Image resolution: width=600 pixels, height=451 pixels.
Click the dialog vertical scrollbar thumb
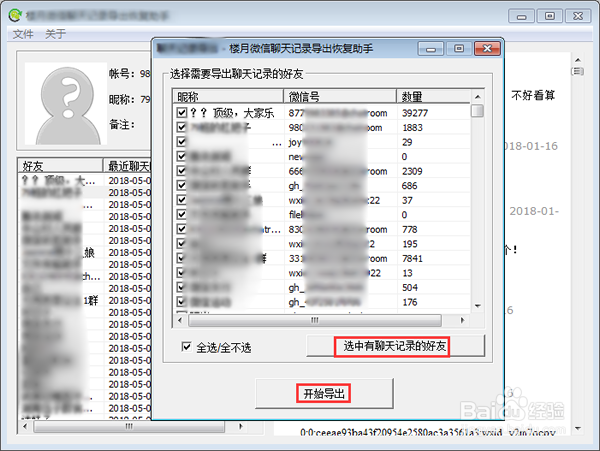478,111
